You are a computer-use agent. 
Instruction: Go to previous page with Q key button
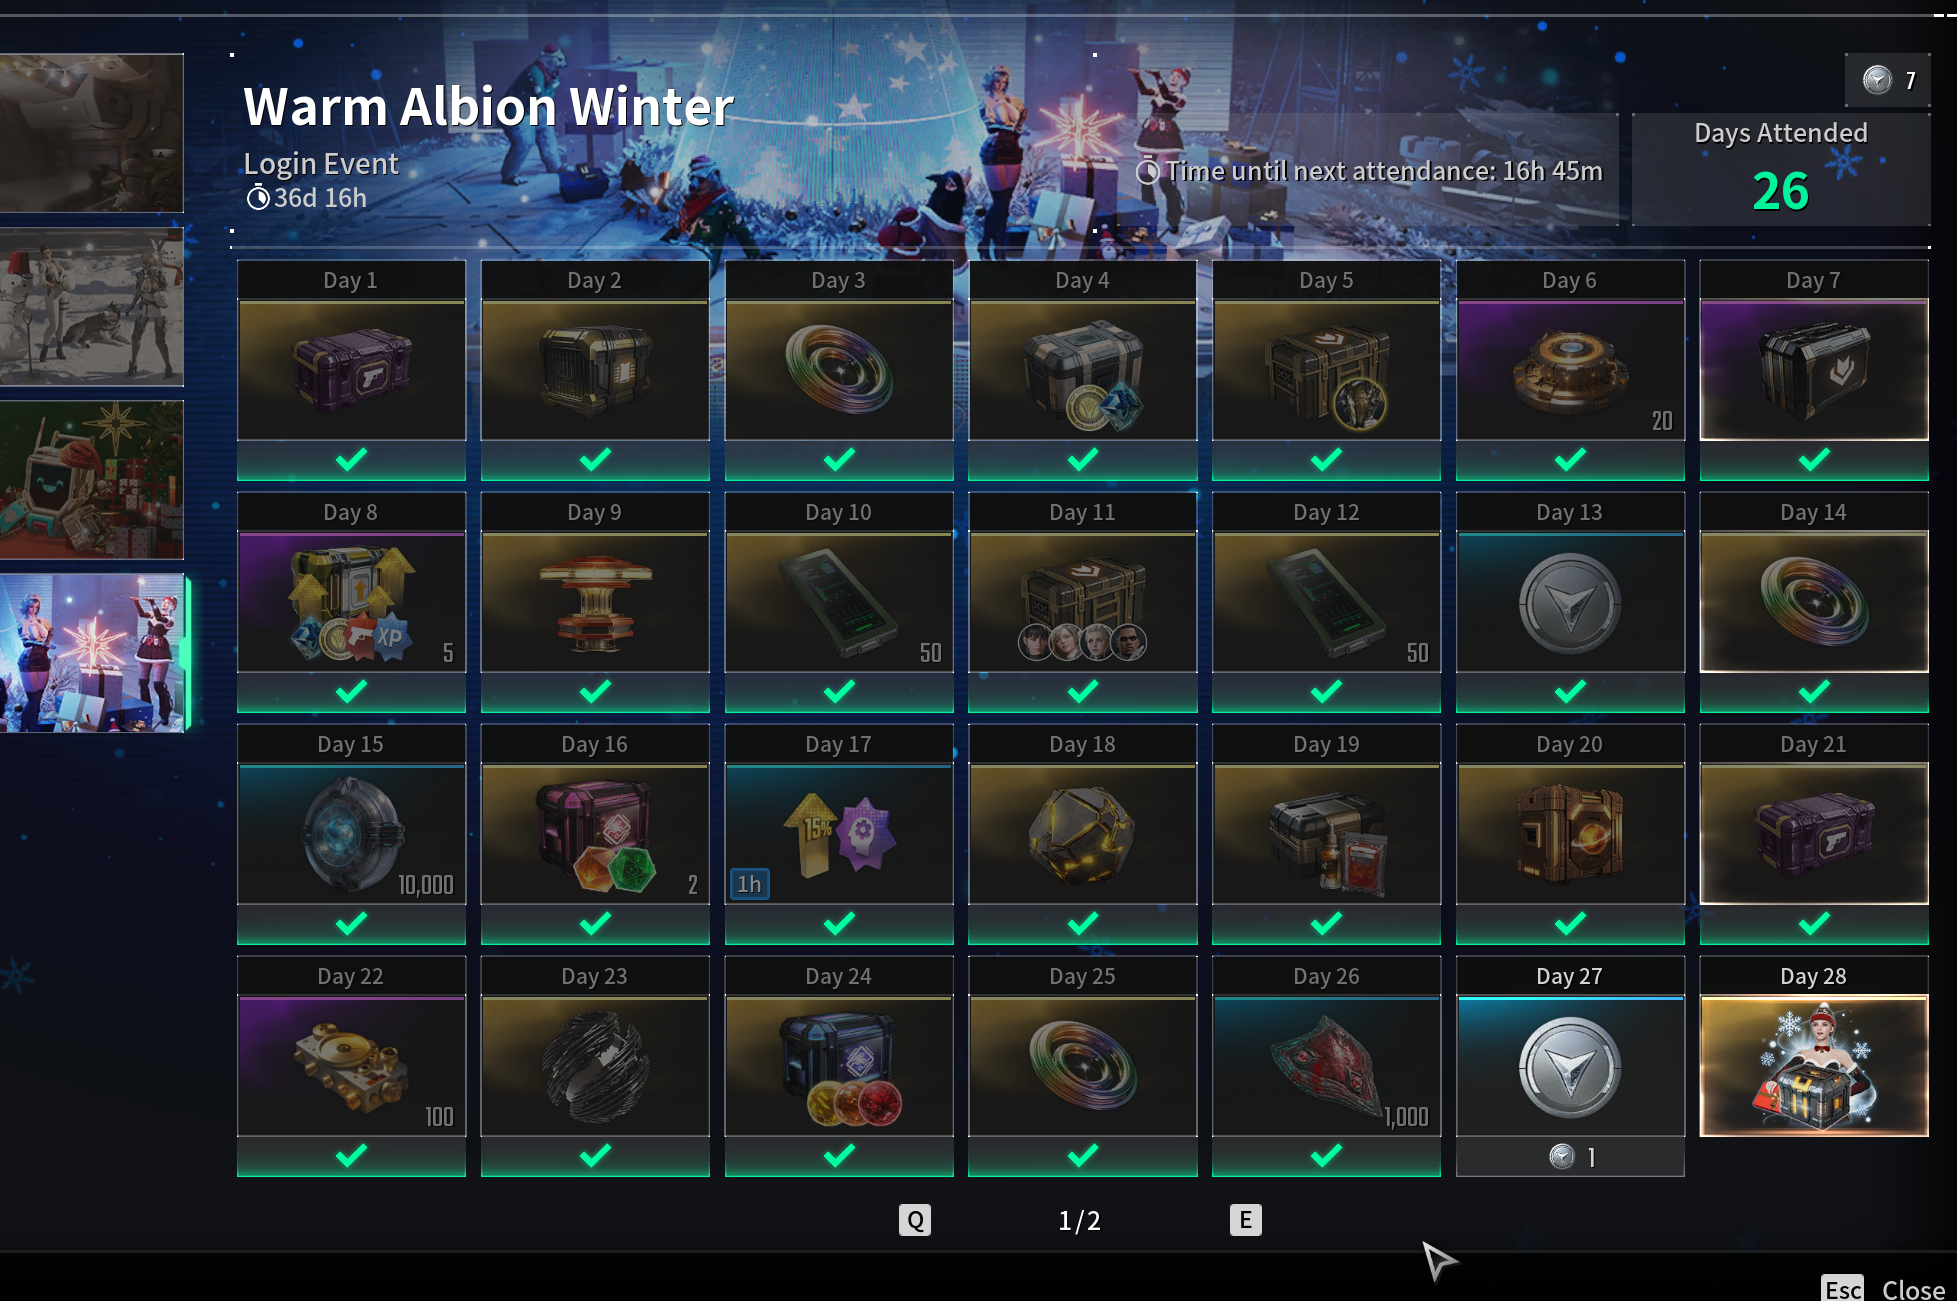coord(915,1220)
